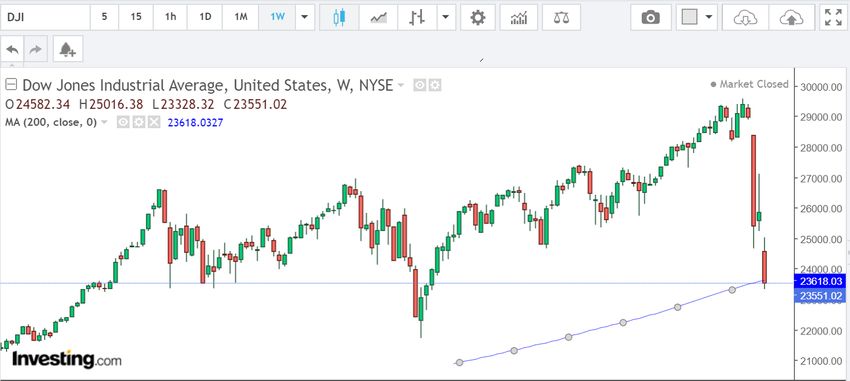Toggle visibility of the MA 200 indicator
Screen dimensions: 850x381
click(123, 122)
